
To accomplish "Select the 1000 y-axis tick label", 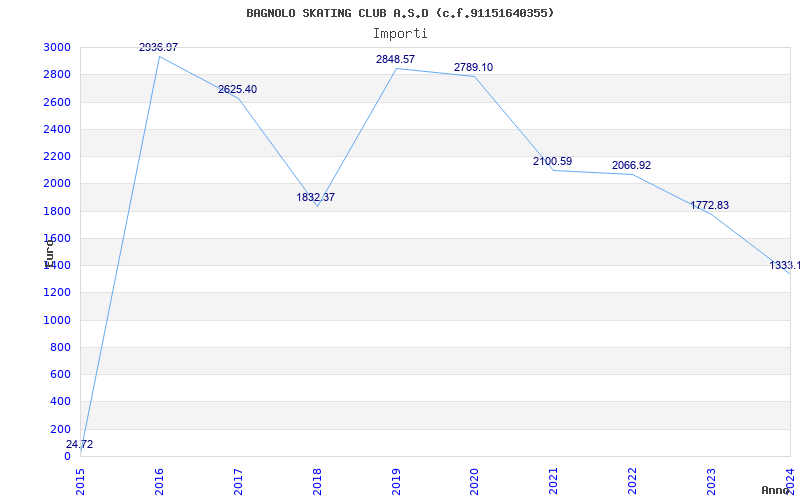I will (x=57, y=320).
